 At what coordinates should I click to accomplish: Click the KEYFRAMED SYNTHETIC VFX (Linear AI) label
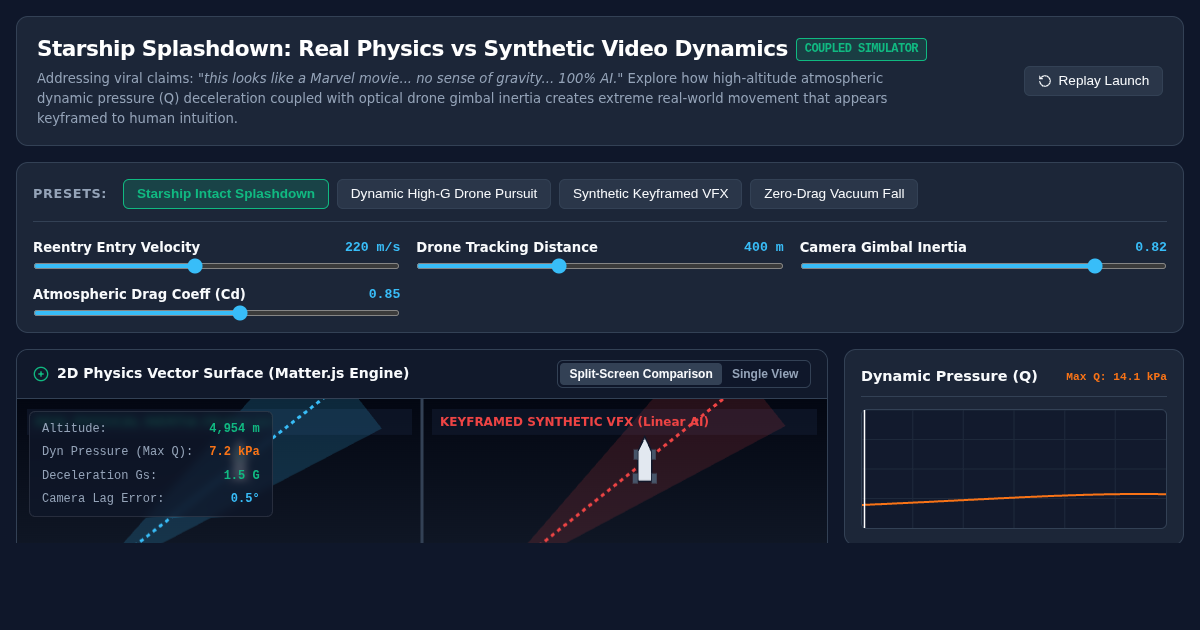click(x=574, y=422)
